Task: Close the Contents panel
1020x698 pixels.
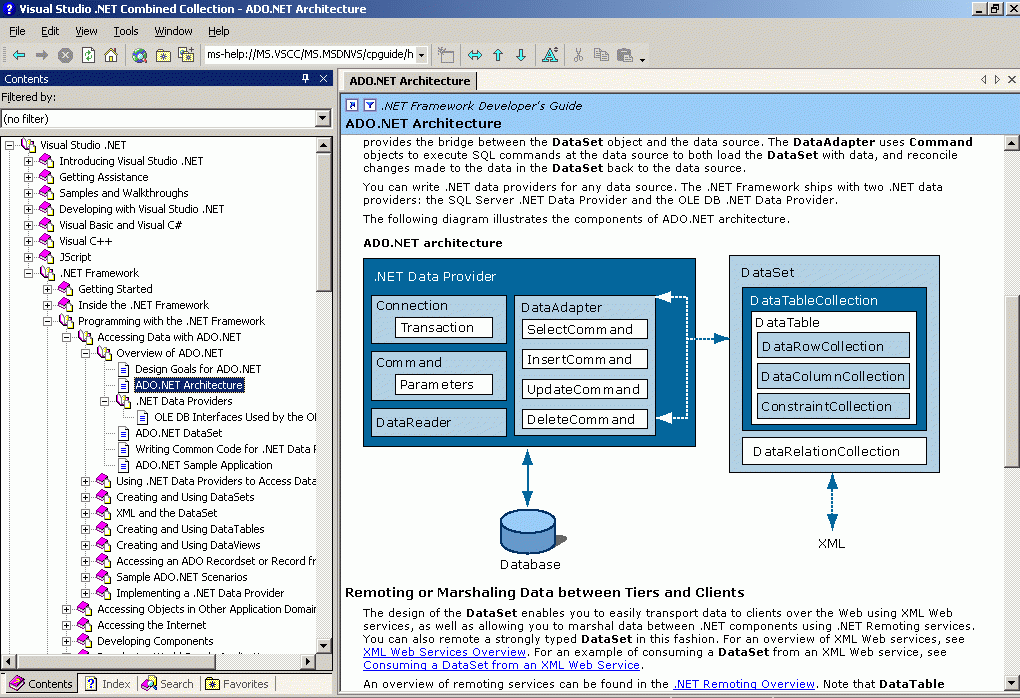Action: pyautogui.click(x=323, y=79)
